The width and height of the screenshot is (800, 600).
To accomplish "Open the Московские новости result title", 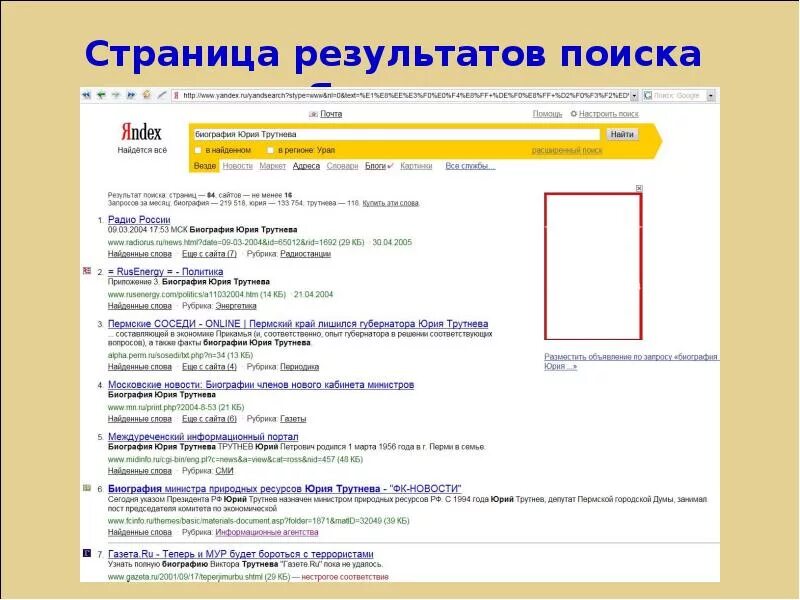I will pos(261,385).
